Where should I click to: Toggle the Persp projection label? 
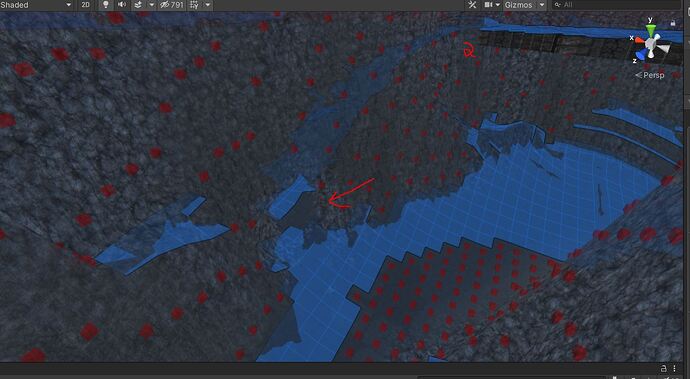coord(650,75)
